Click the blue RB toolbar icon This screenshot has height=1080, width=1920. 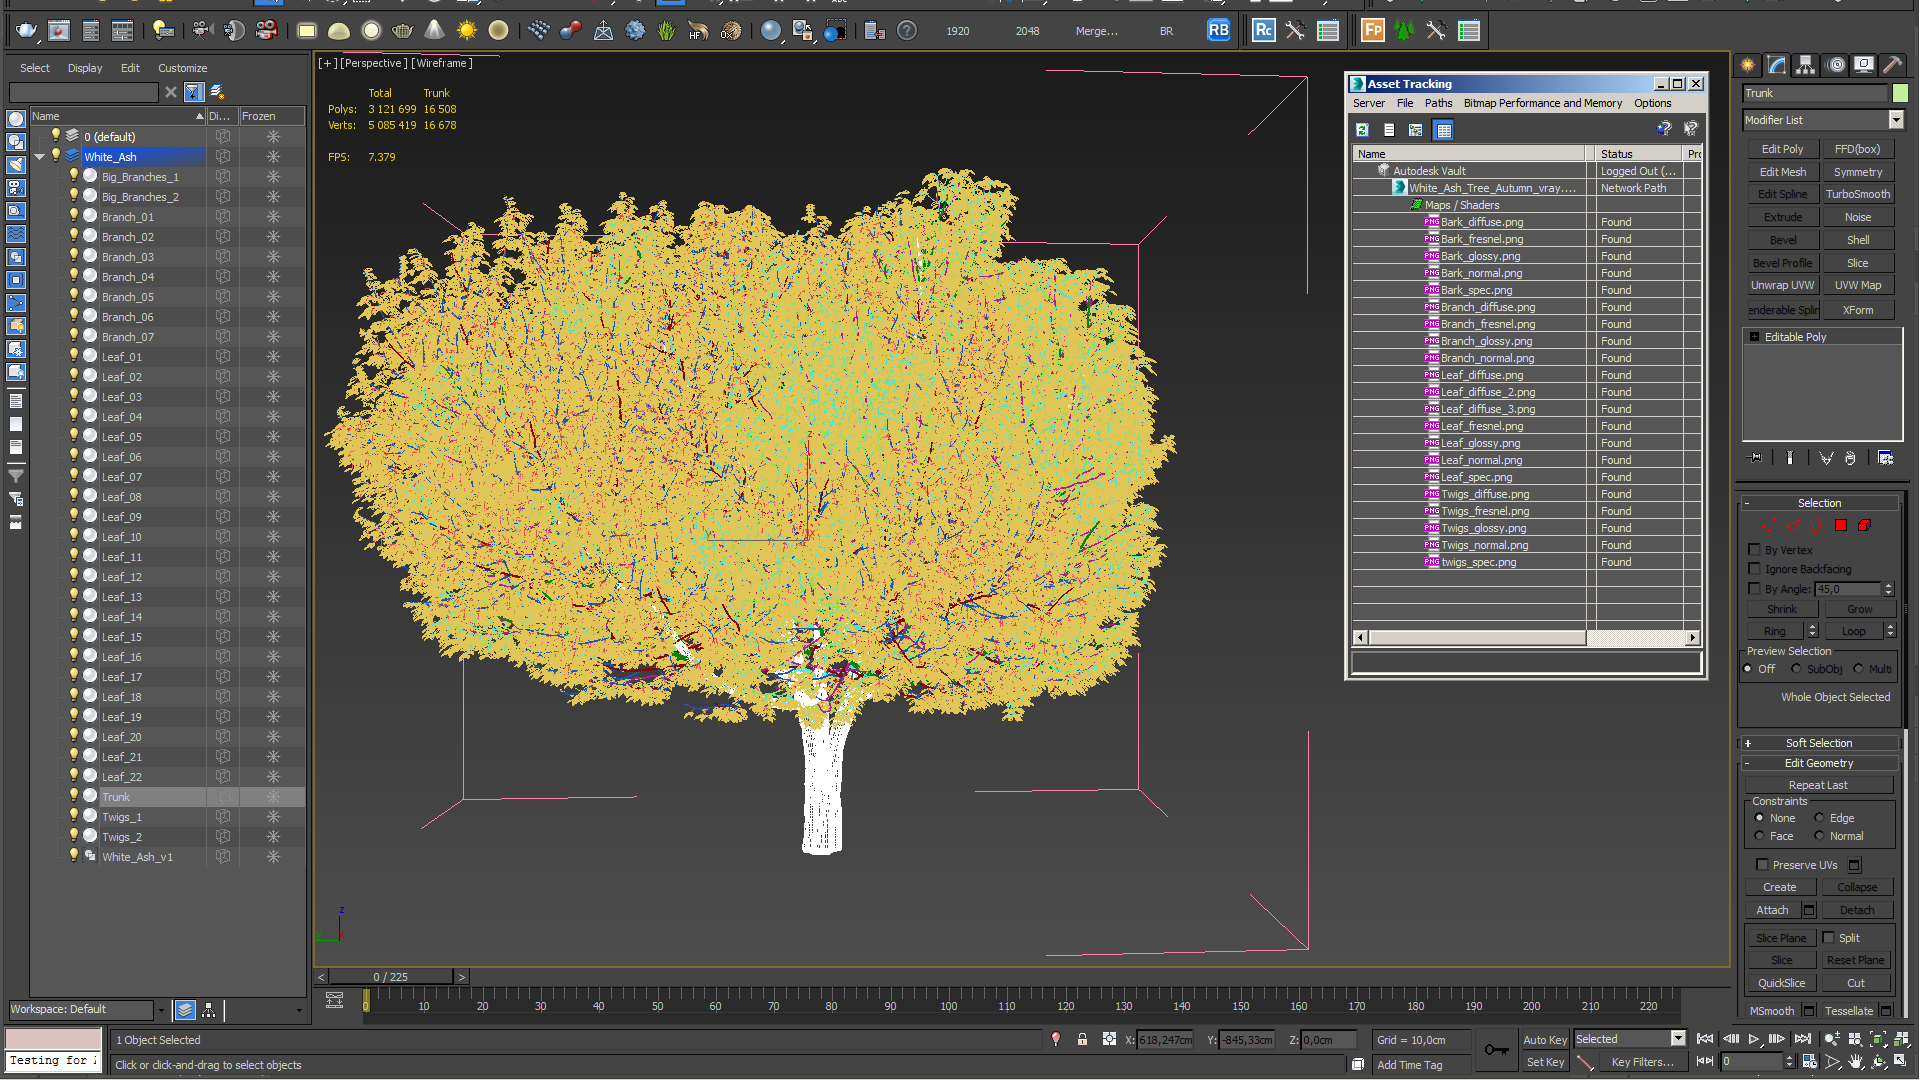pos(1218,31)
